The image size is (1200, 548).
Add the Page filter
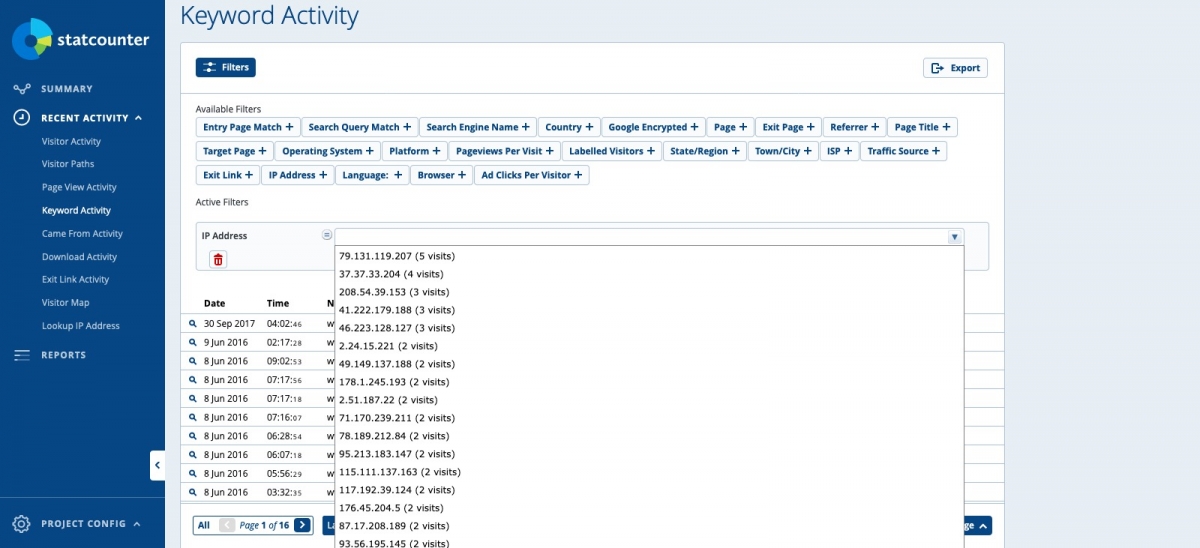click(731, 127)
